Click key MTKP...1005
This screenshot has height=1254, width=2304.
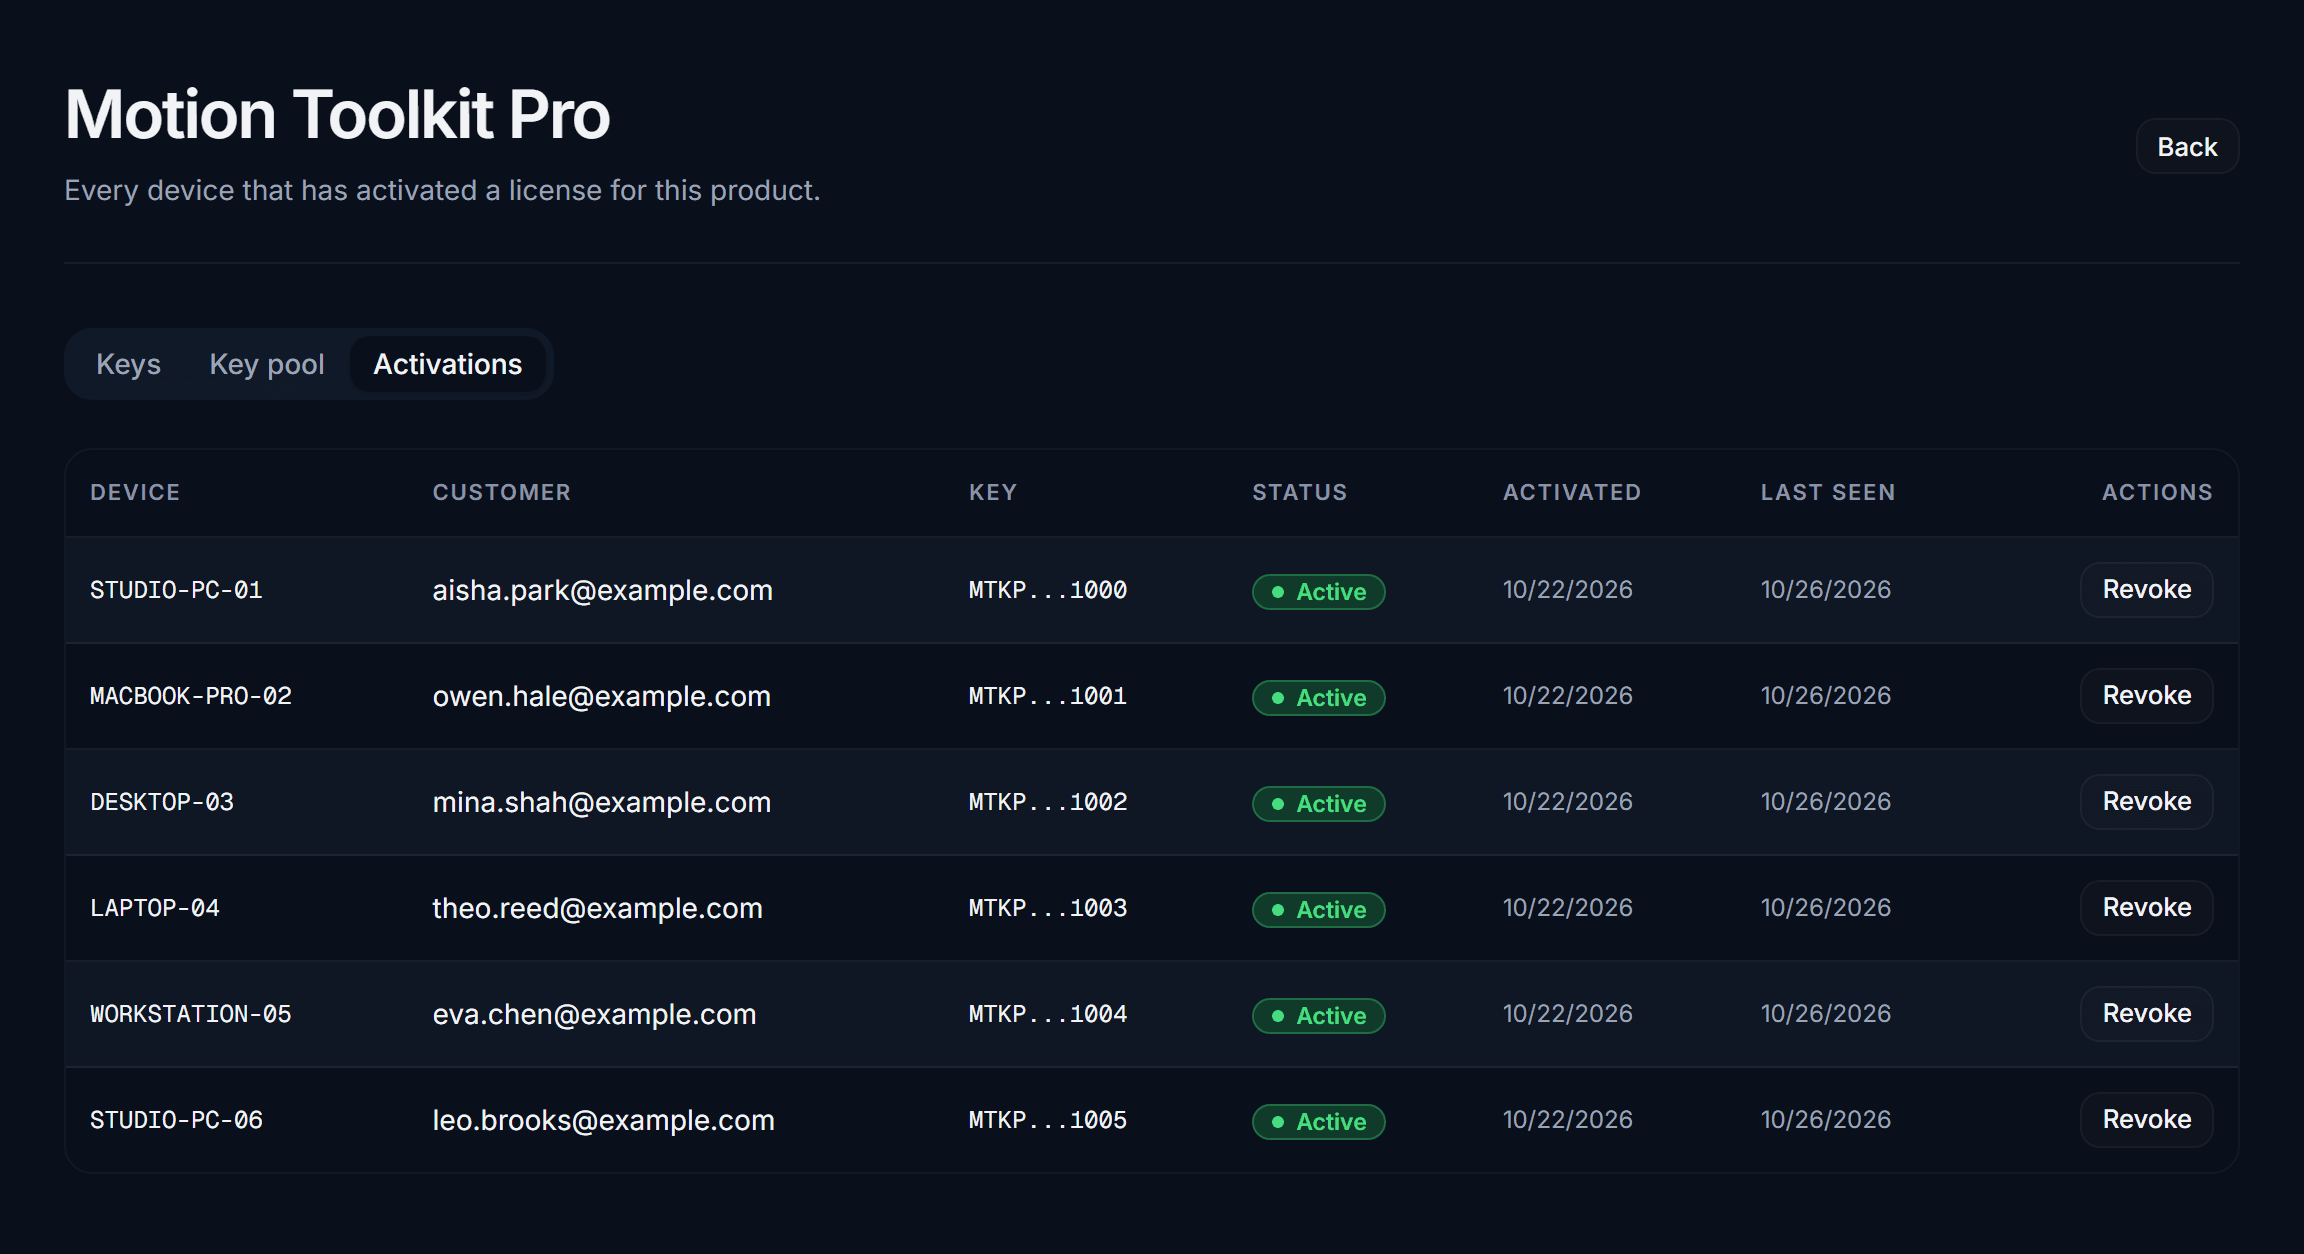tap(1047, 1120)
